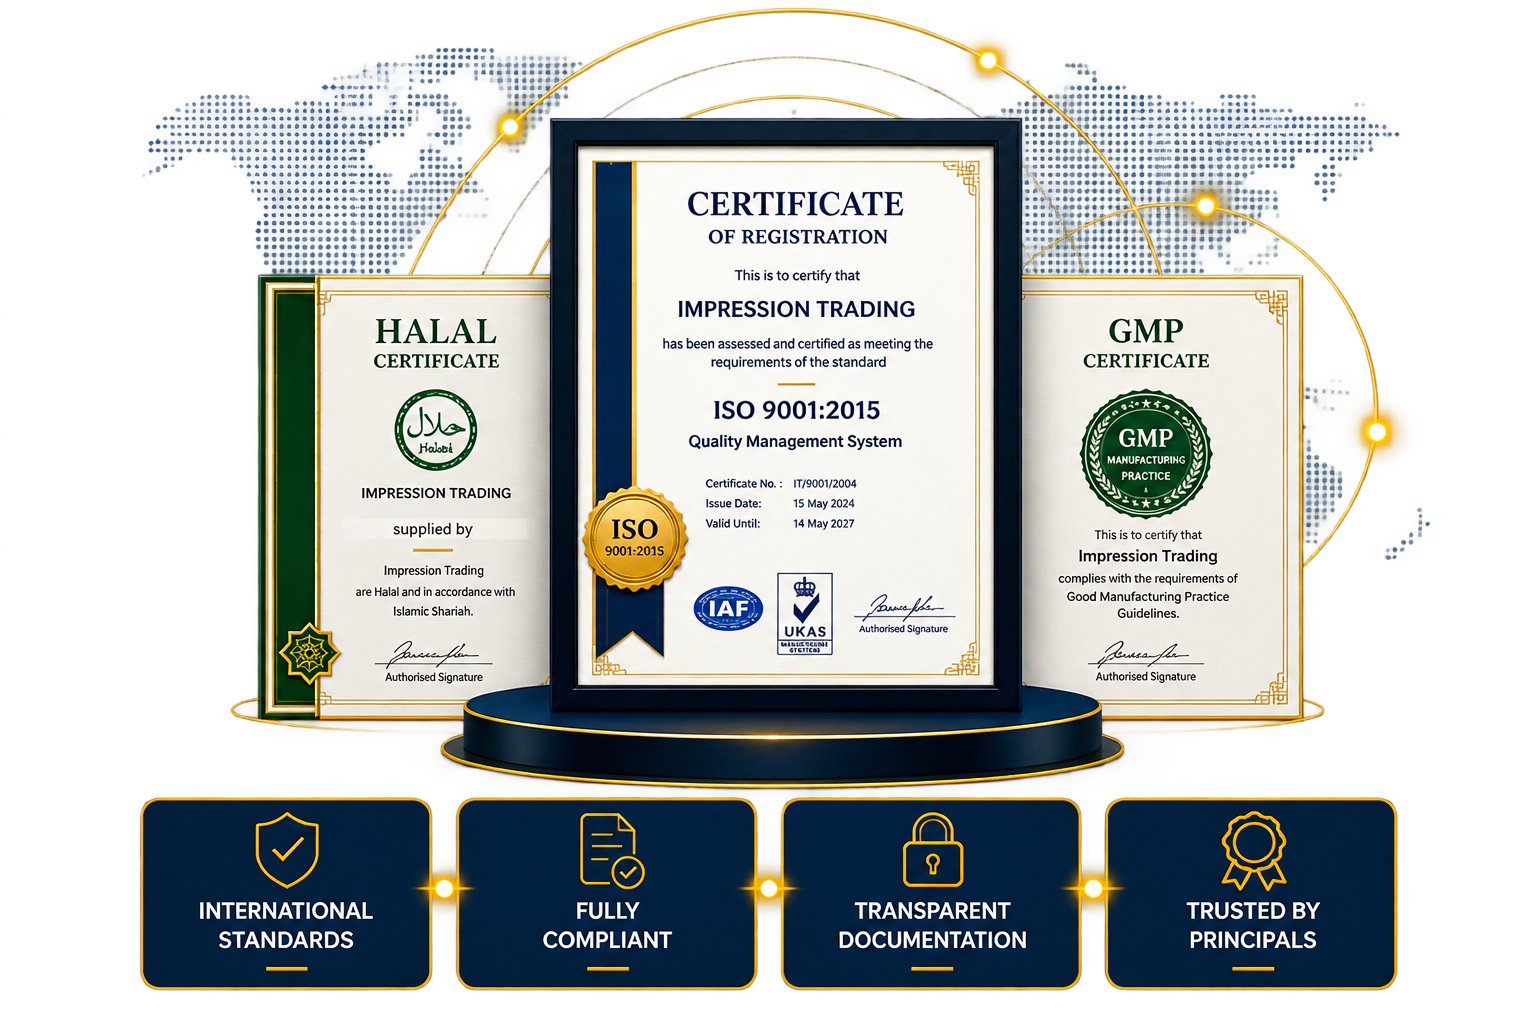The width and height of the screenshot is (1536, 1024).
Task: Click the "Good Manufacturing Practice" text line
Action: coord(1148,597)
